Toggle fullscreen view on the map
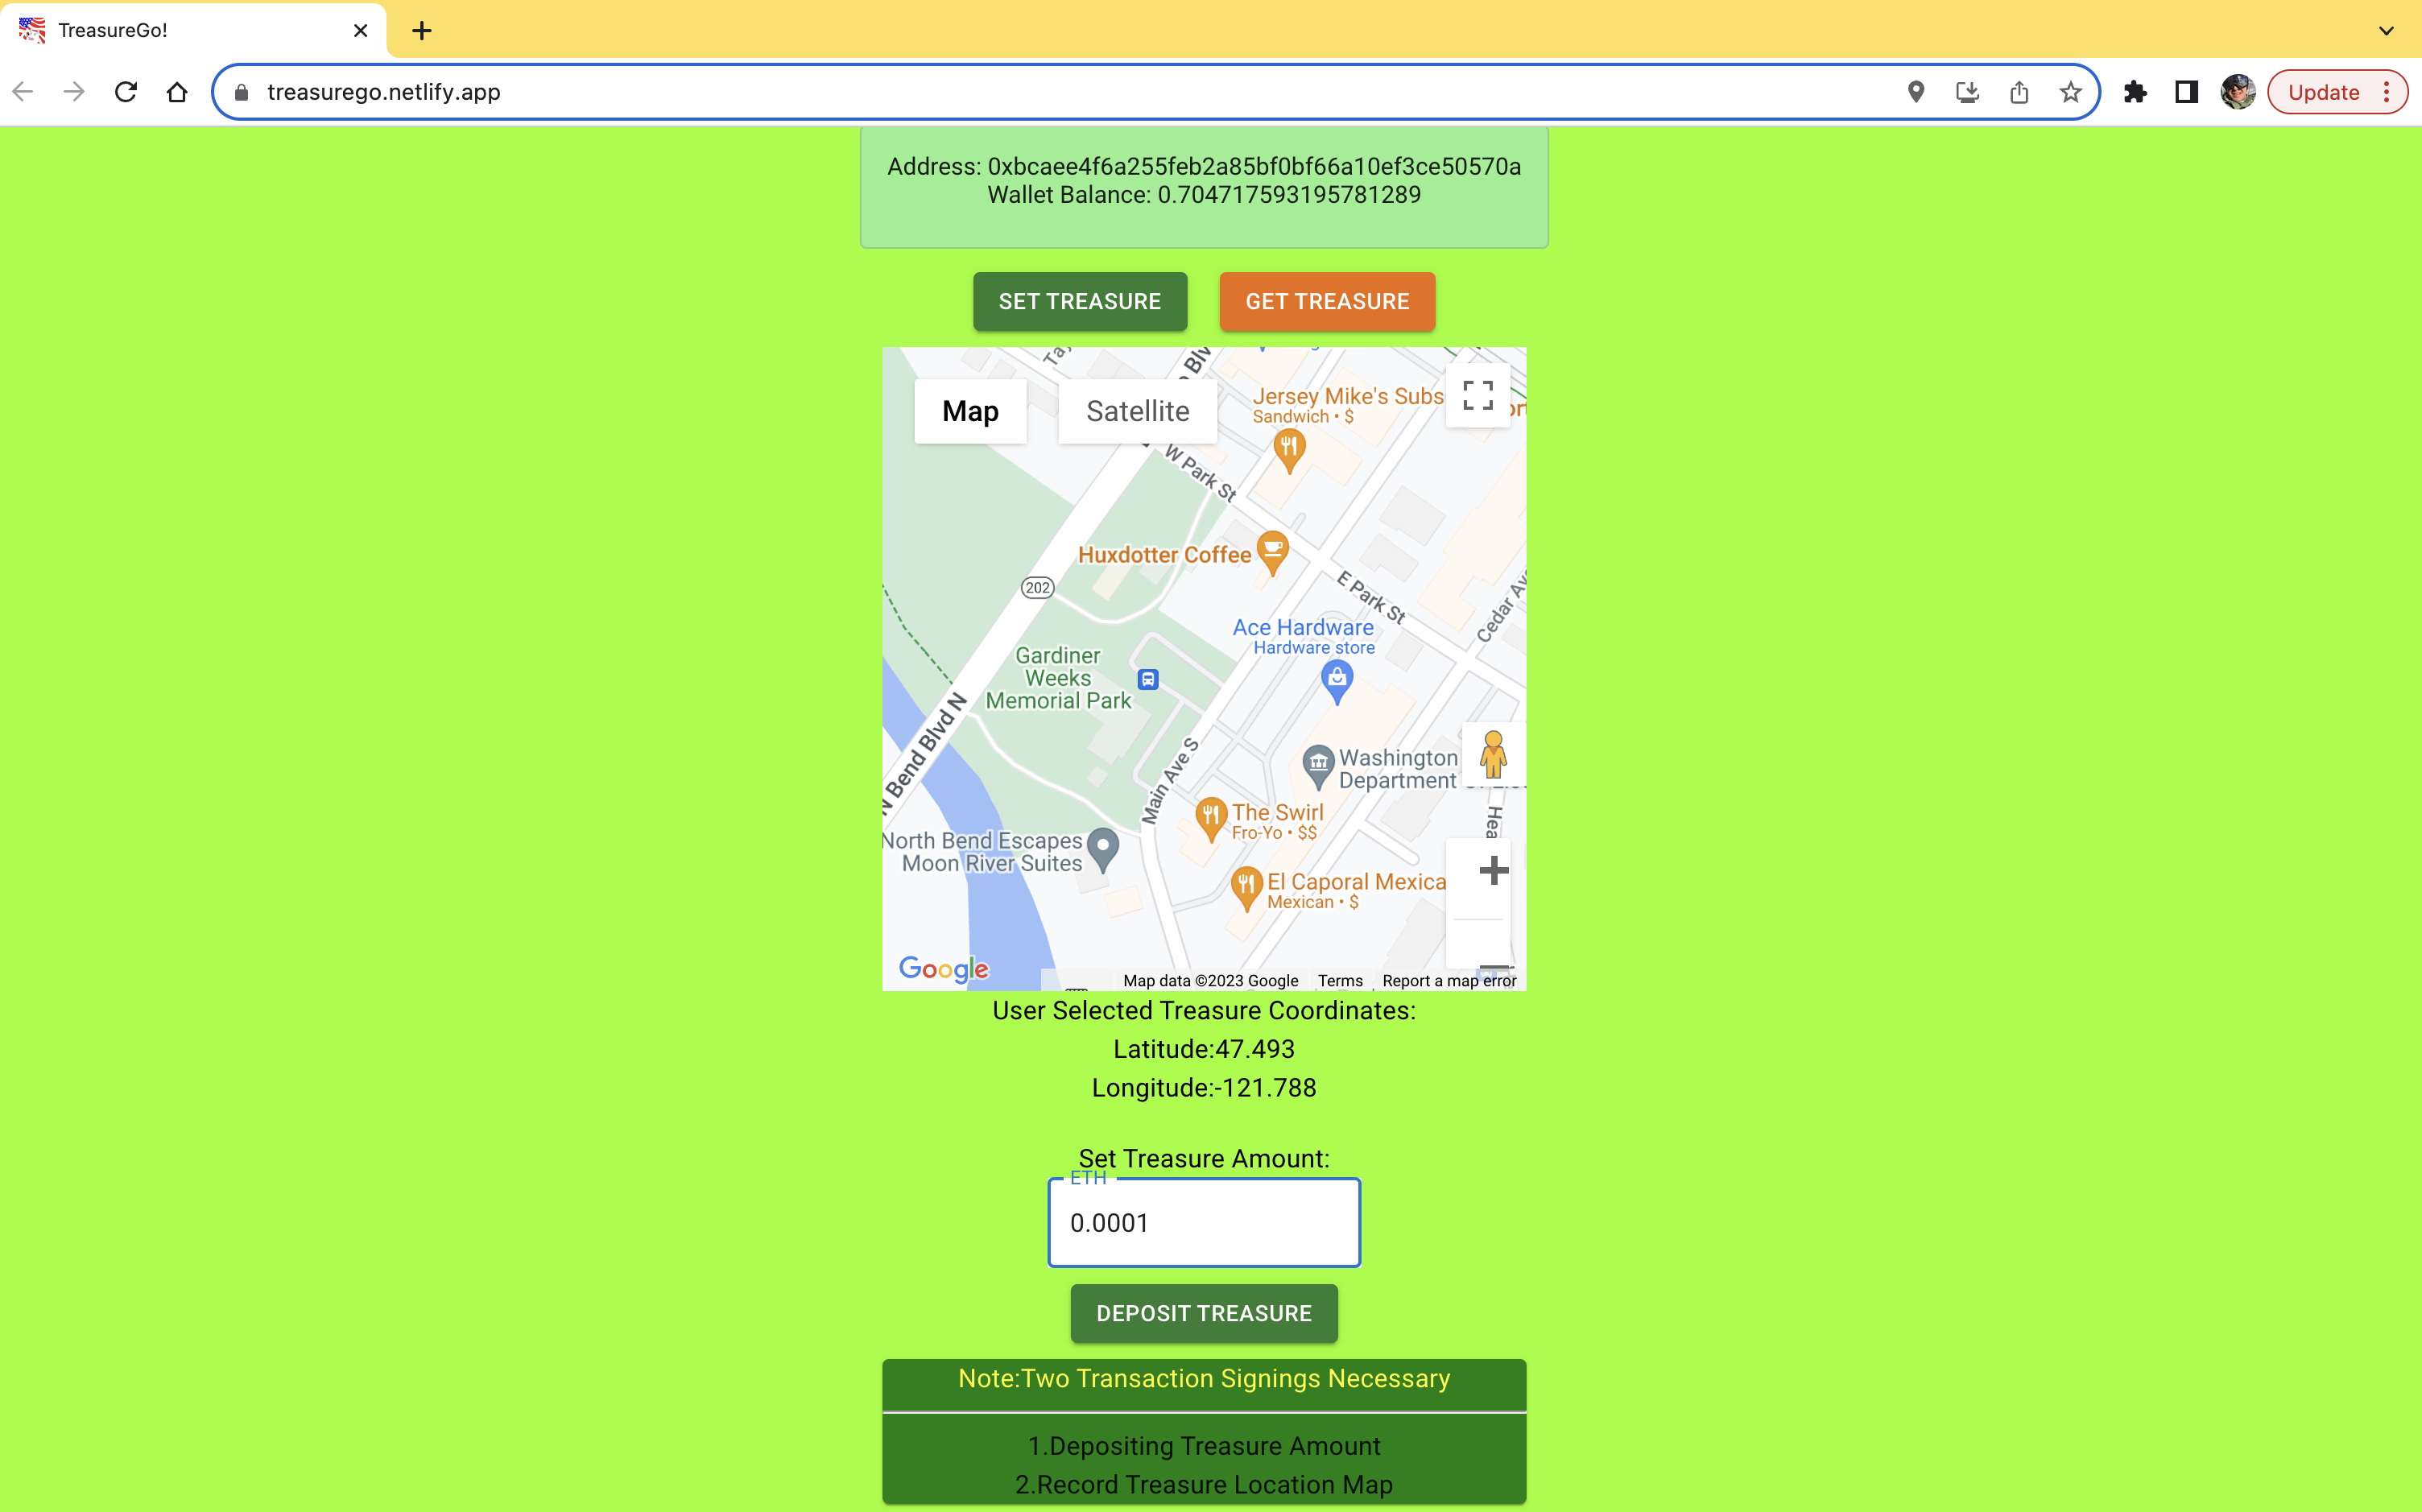2422x1512 pixels. point(1477,395)
